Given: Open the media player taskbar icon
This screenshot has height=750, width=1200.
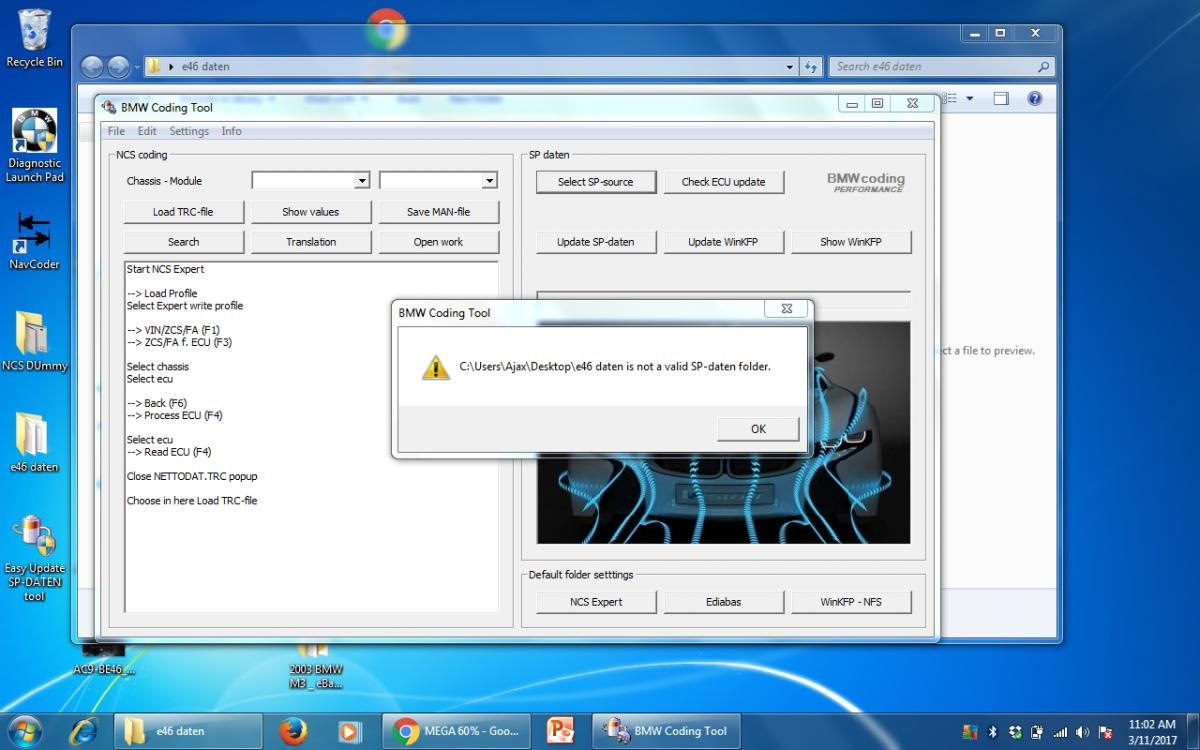Looking at the screenshot, I should tap(349, 731).
